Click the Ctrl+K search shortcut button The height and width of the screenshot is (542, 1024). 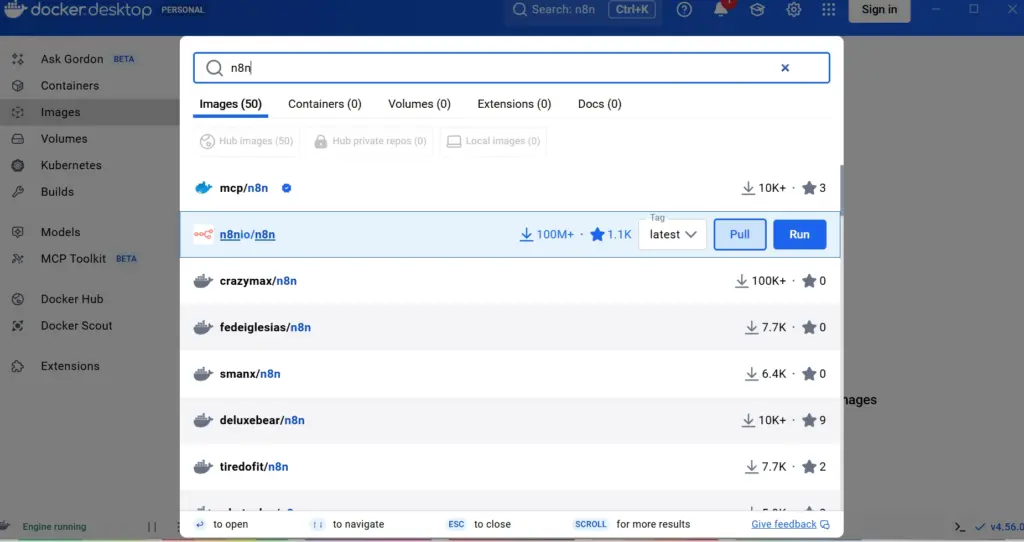pyautogui.click(x=632, y=10)
